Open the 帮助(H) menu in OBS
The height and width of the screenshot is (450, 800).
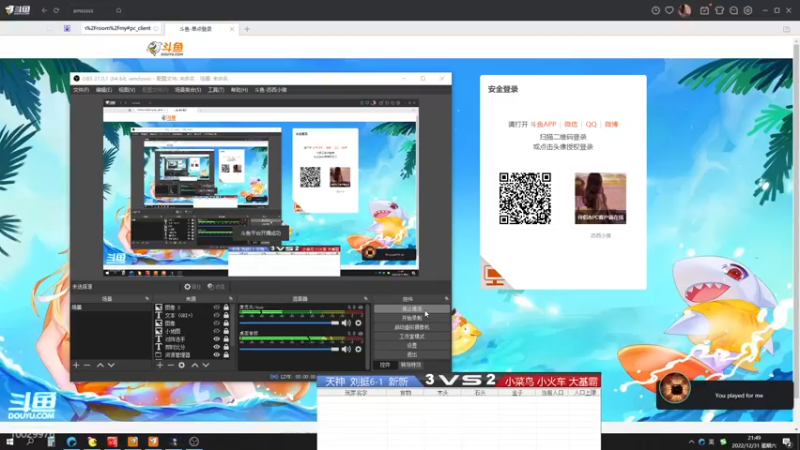[239, 90]
